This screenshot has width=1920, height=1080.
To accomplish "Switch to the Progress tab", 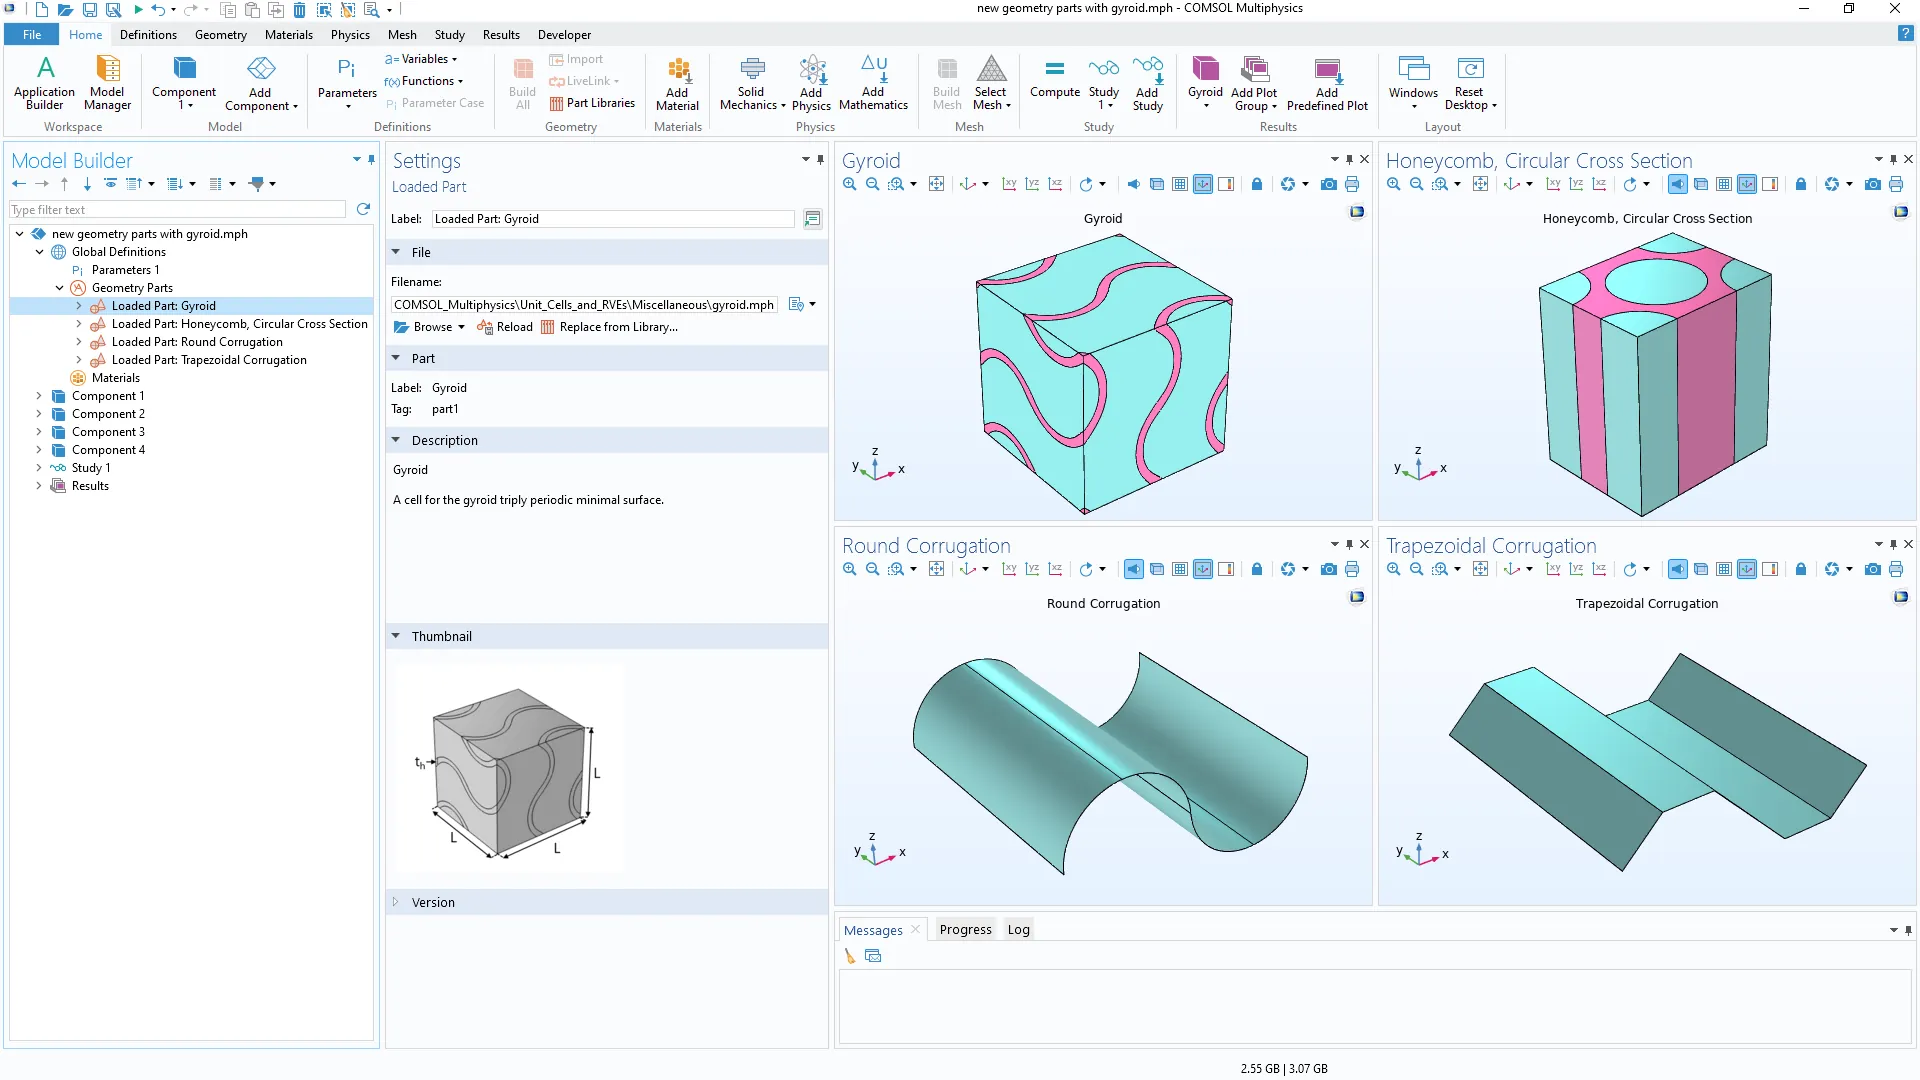I will 965,929.
